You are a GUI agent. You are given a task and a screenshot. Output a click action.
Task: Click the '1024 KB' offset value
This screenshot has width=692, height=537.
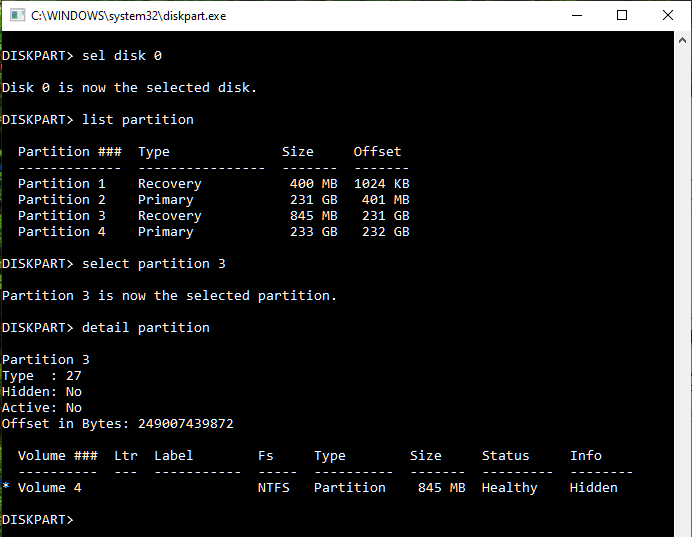pyautogui.click(x=382, y=184)
